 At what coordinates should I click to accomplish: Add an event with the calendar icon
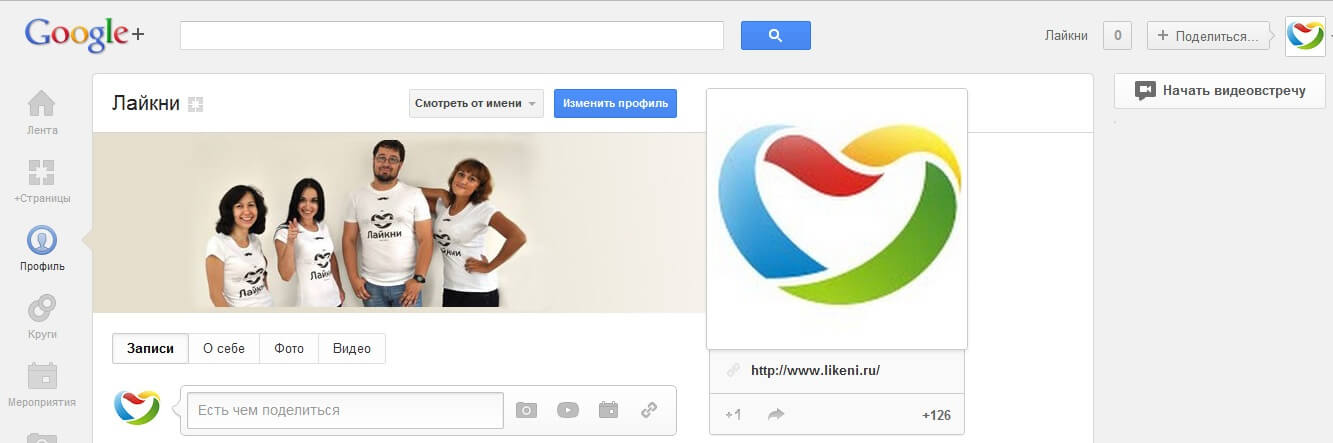(x=608, y=410)
